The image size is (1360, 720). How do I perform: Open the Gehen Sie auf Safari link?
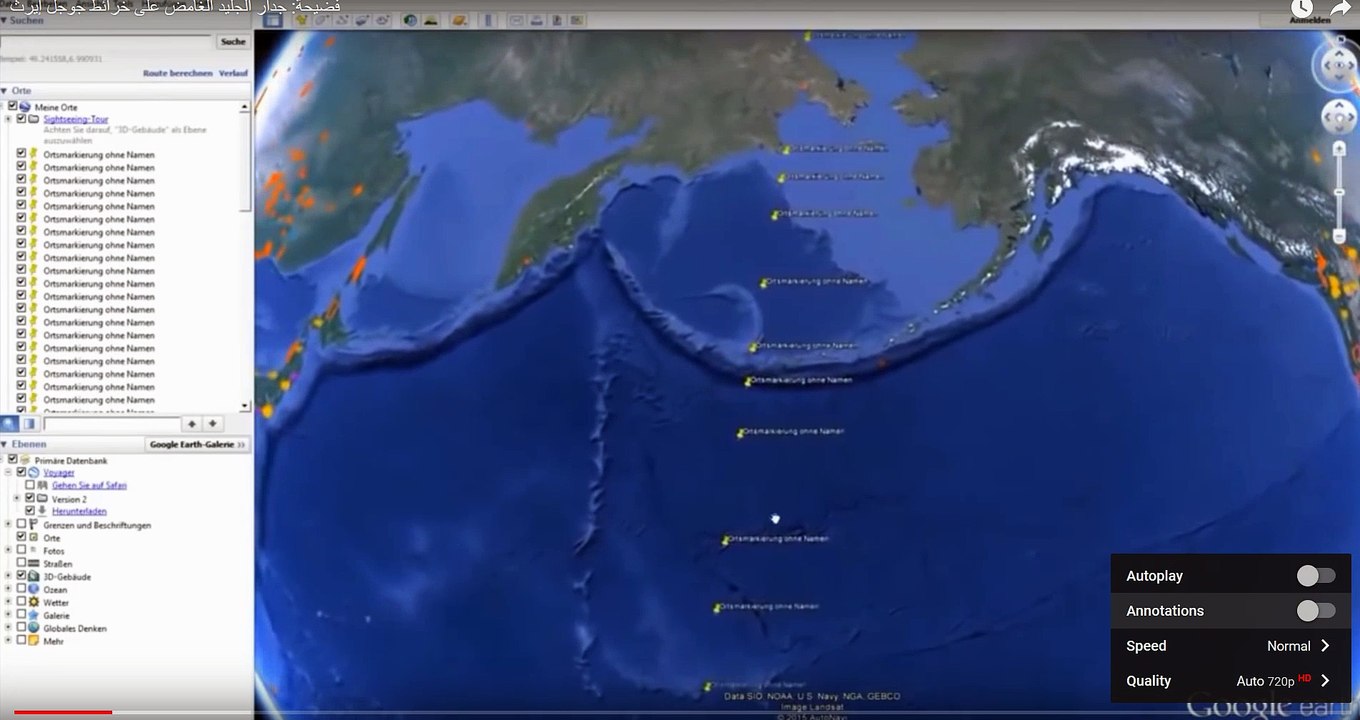[x=89, y=485]
